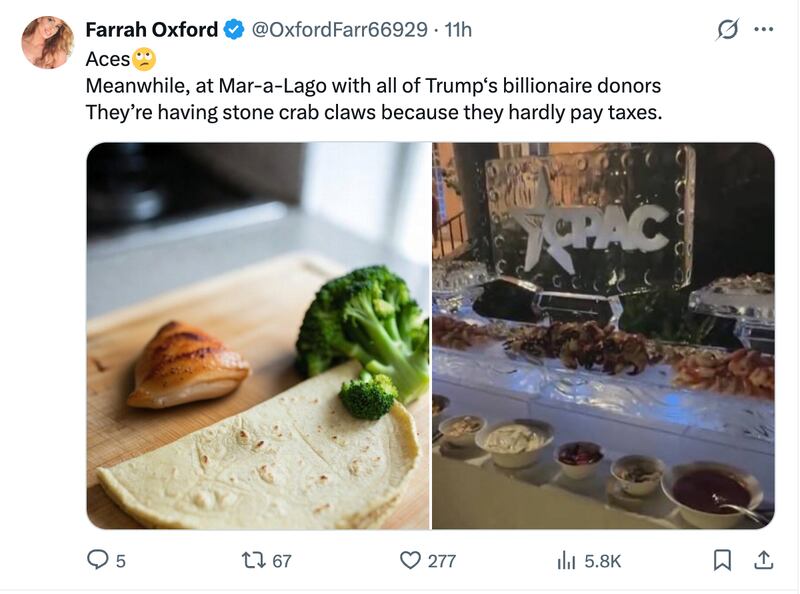The width and height of the screenshot is (800, 594).
Task: Enlarge the CPAC ice sculpture photo
Action: click(x=603, y=336)
